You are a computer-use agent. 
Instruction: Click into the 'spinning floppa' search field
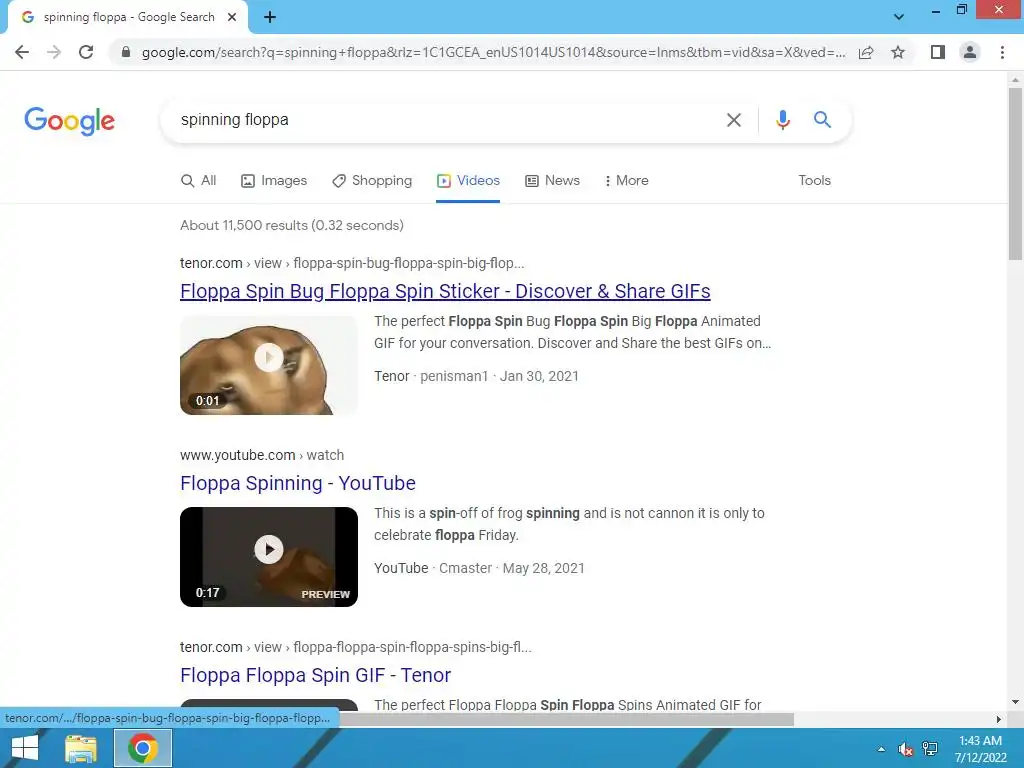point(444,120)
